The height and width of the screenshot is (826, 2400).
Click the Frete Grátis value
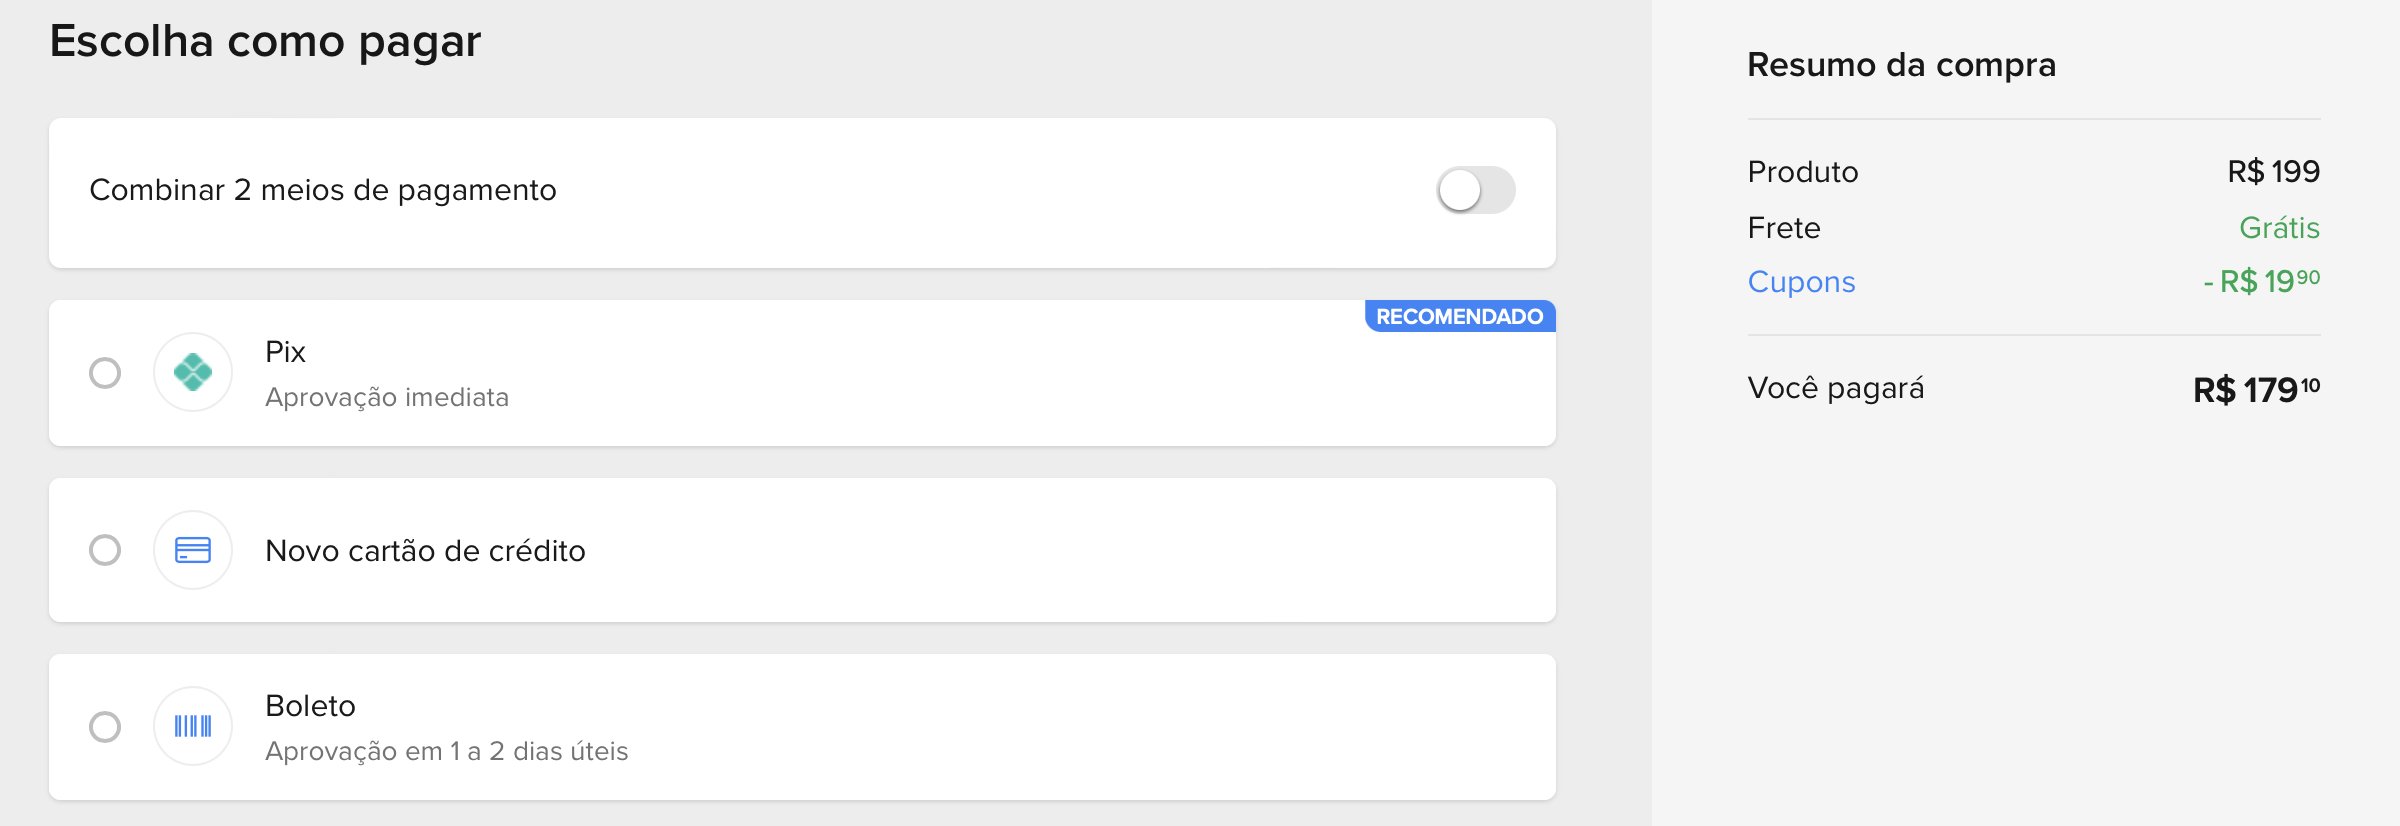(2279, 228)
